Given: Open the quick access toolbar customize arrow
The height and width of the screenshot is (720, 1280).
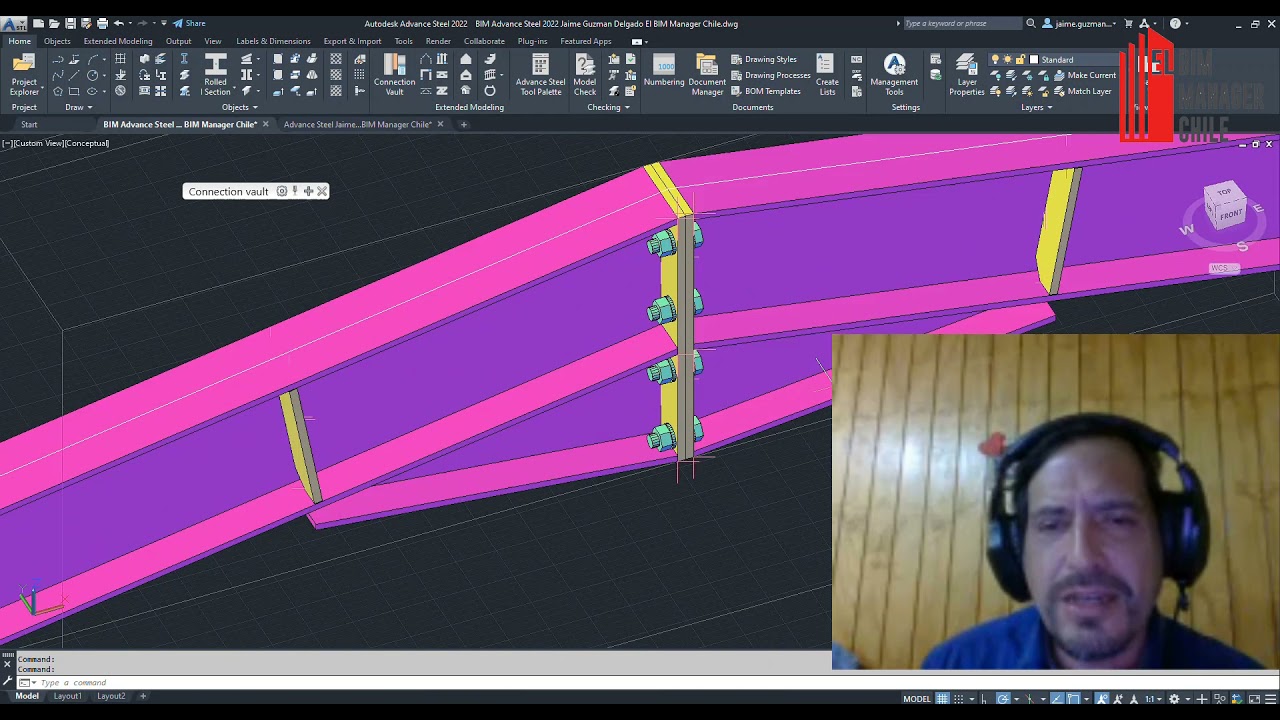Looking at the screenshot, I should [x=164, y=23].
